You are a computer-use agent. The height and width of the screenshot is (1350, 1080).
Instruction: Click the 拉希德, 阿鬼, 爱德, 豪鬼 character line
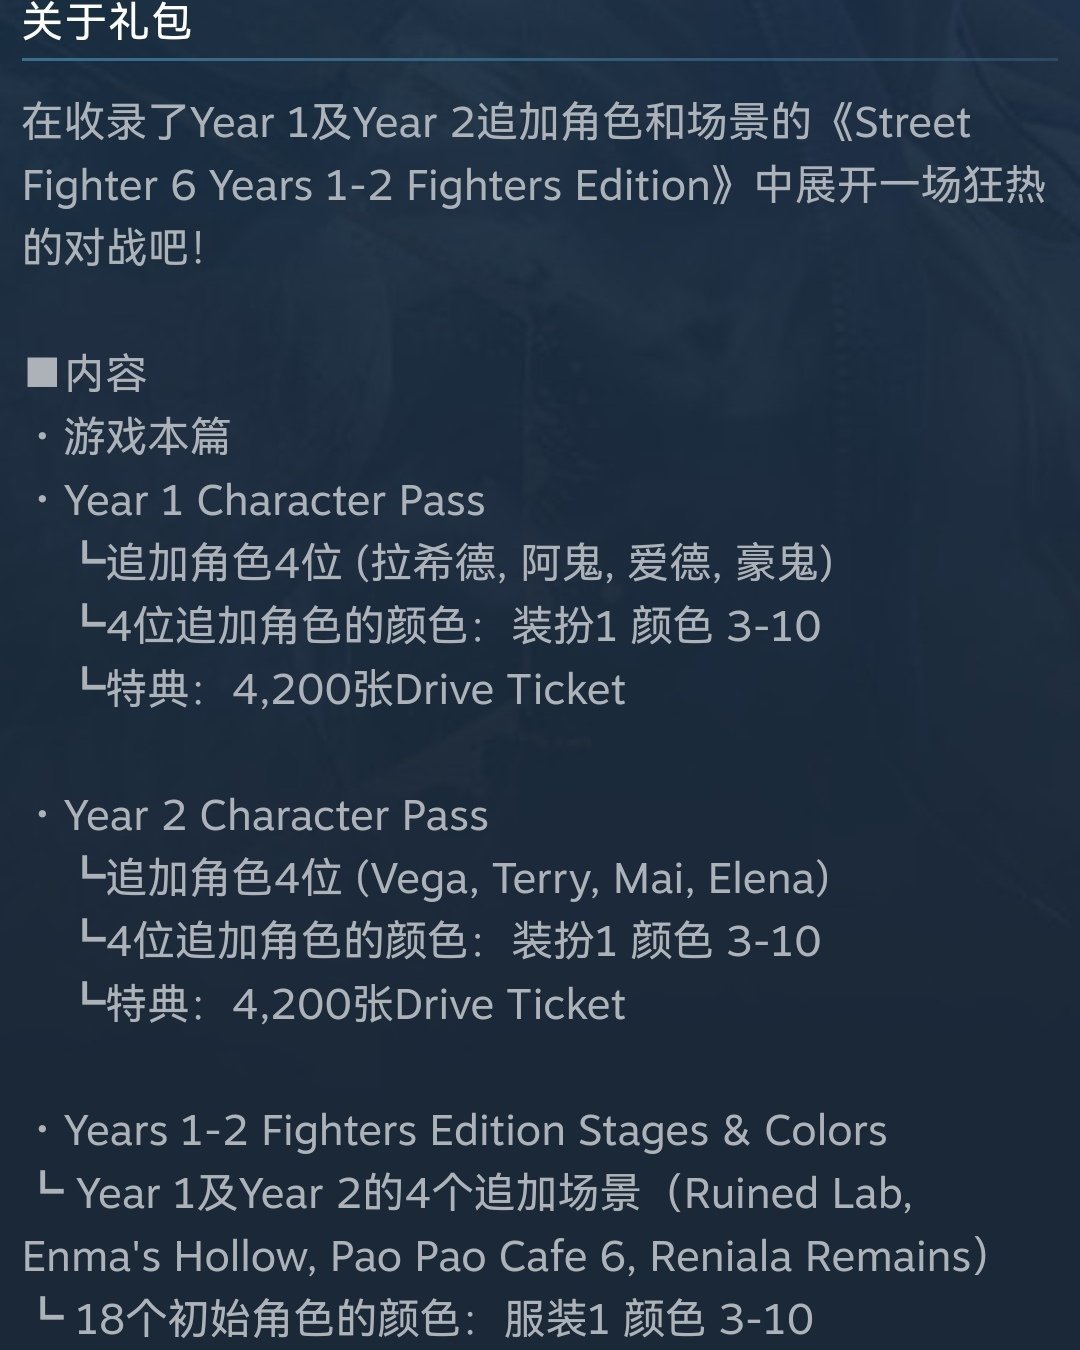click(x=456, y=563)
